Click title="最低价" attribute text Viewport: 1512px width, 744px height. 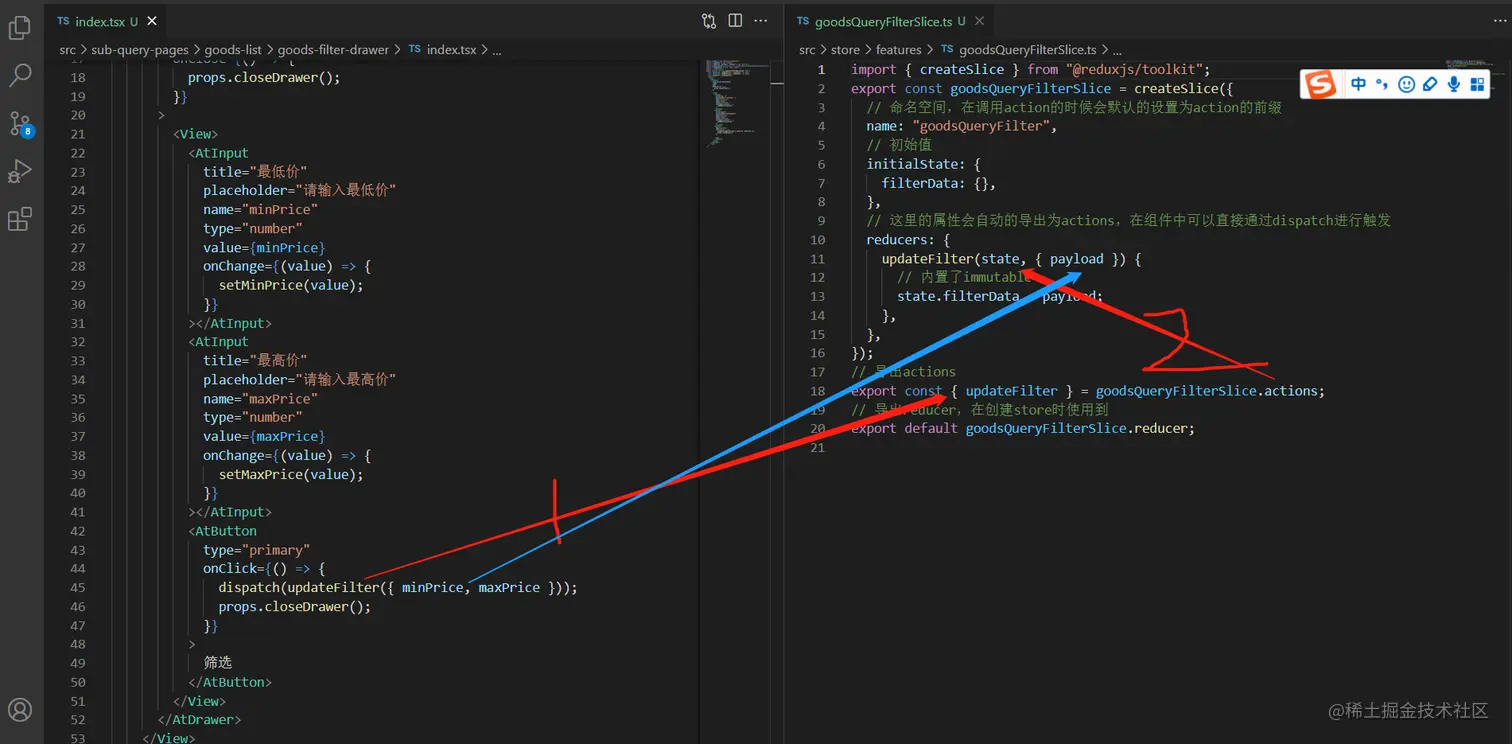[x=255, y=172]
